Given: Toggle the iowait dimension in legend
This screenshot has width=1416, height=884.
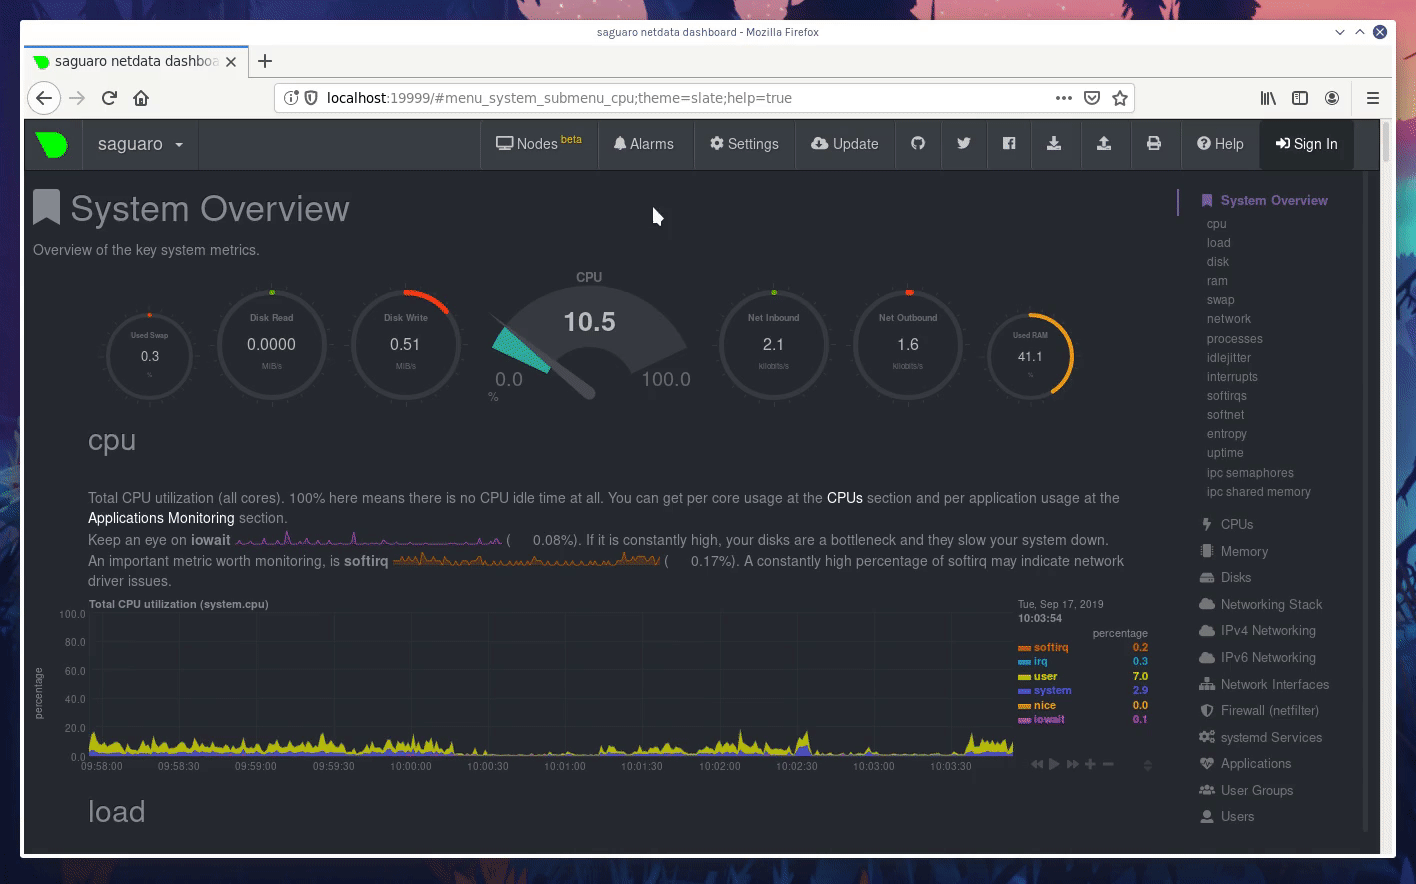Looking at the screenshot, I should [1049, 720].
